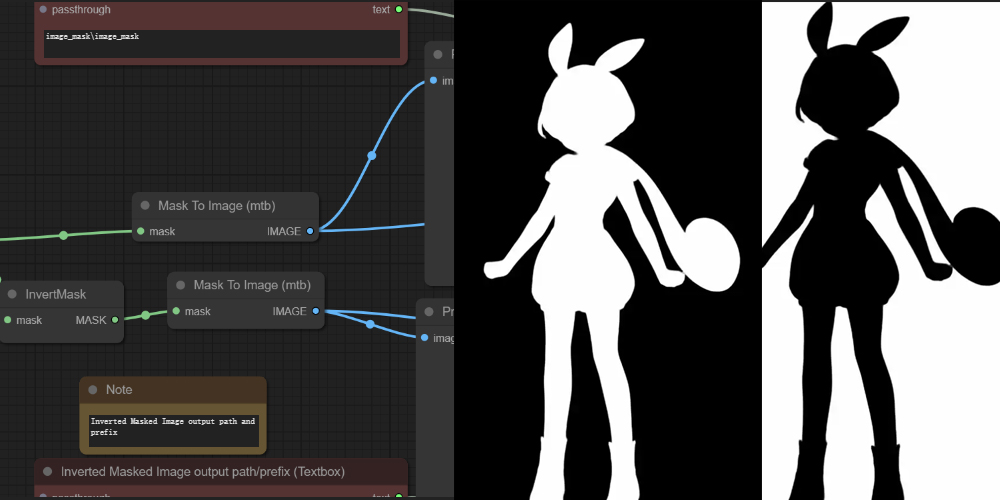Click midpoint dot on tall blue curved link
The height and width of the screenshot is (500, 1000).
click(x=372, y=156)
